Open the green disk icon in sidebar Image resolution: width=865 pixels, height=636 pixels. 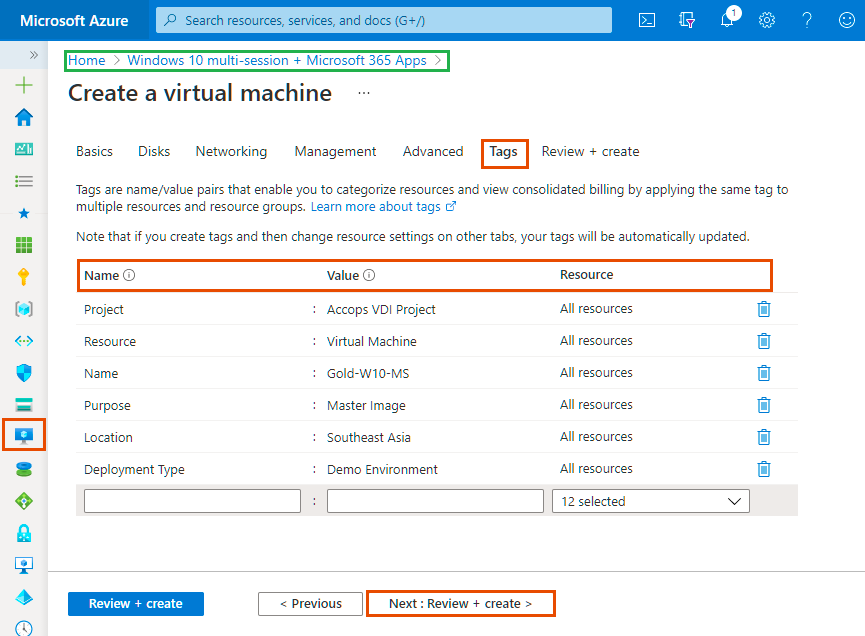tap(24, 469)
